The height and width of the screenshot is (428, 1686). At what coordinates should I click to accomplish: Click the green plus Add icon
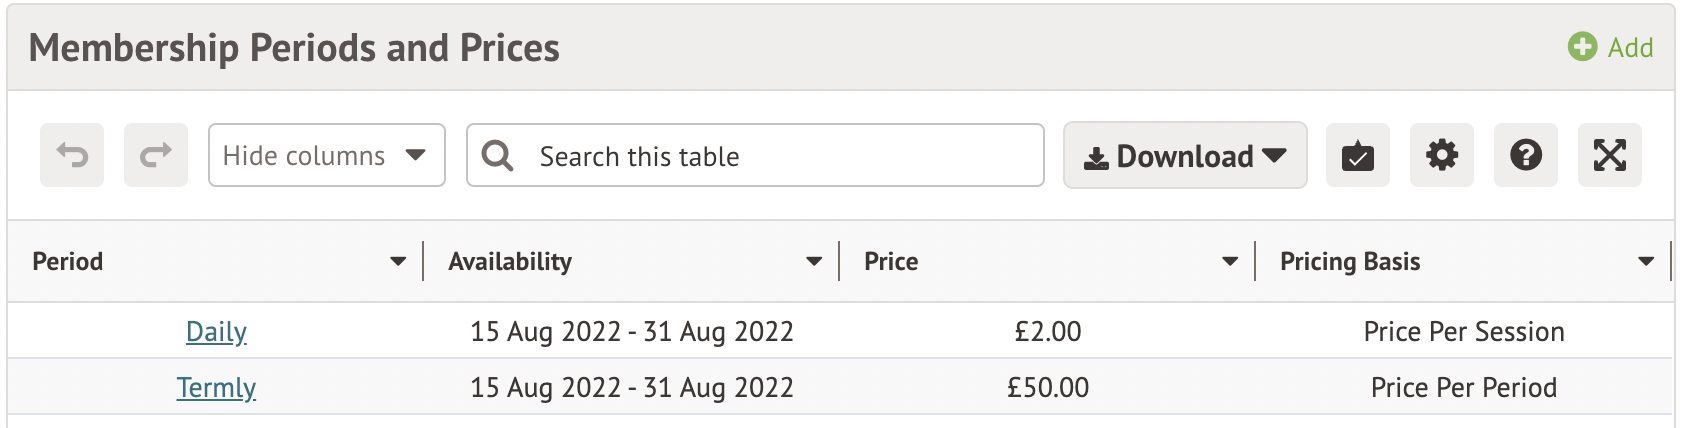pos(1582,47)
